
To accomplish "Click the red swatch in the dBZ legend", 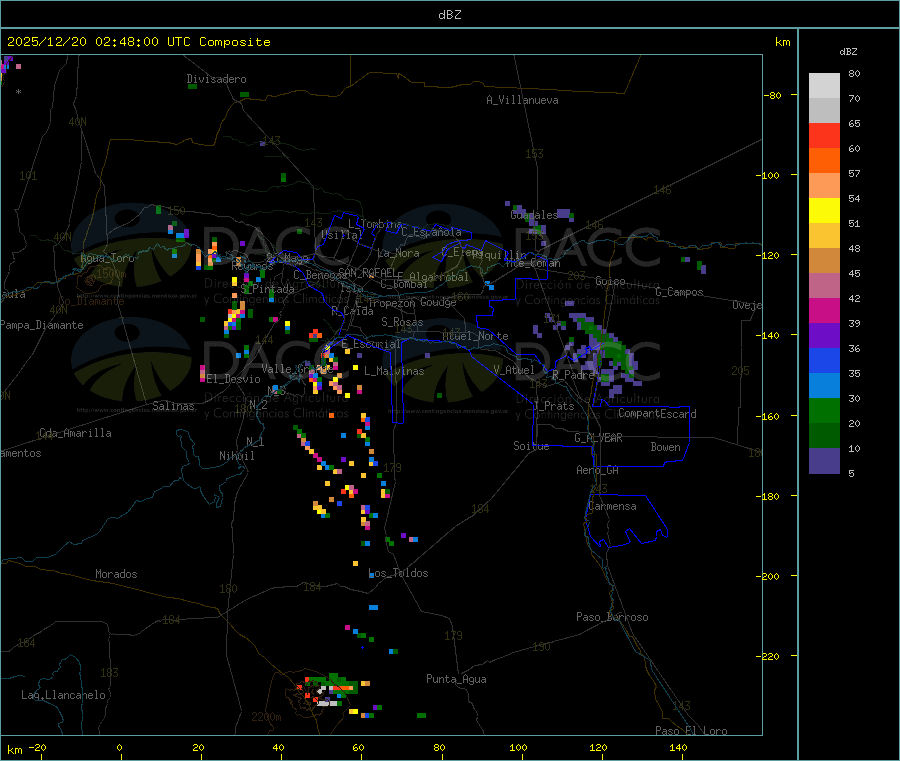I will [824, 135].
